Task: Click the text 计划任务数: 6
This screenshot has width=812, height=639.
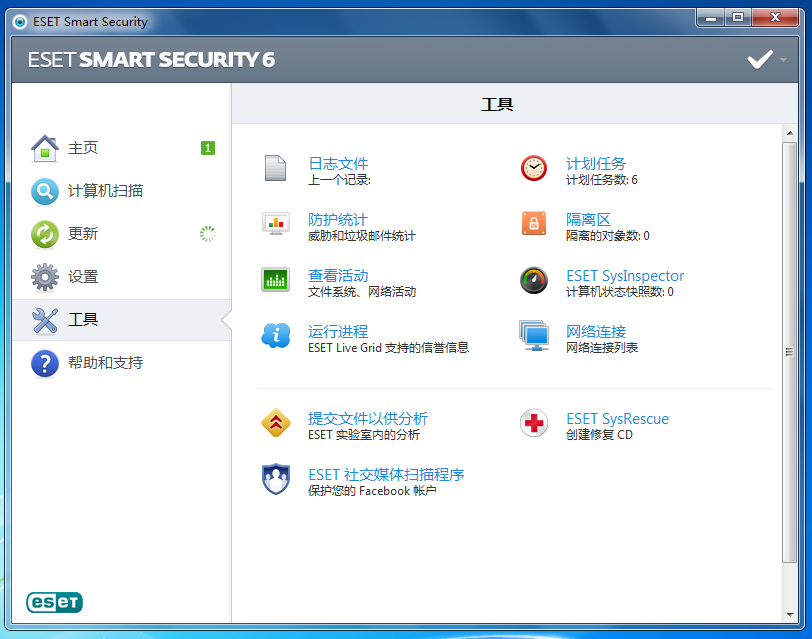Action: pyautogui.click(x=601, y=180)
